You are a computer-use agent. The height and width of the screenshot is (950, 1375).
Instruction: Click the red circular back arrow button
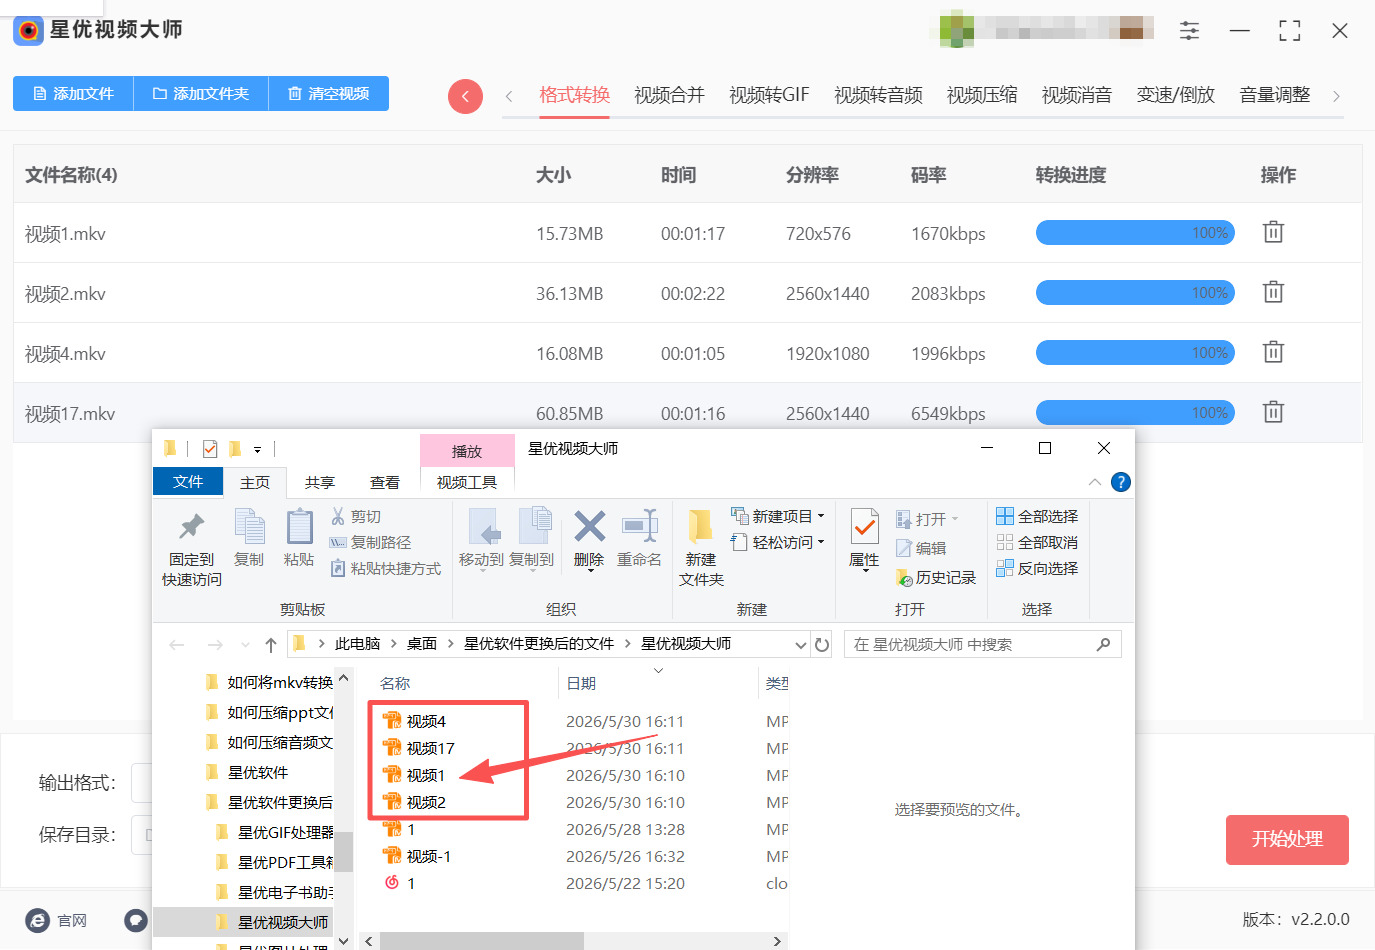[x=465, y=96]
